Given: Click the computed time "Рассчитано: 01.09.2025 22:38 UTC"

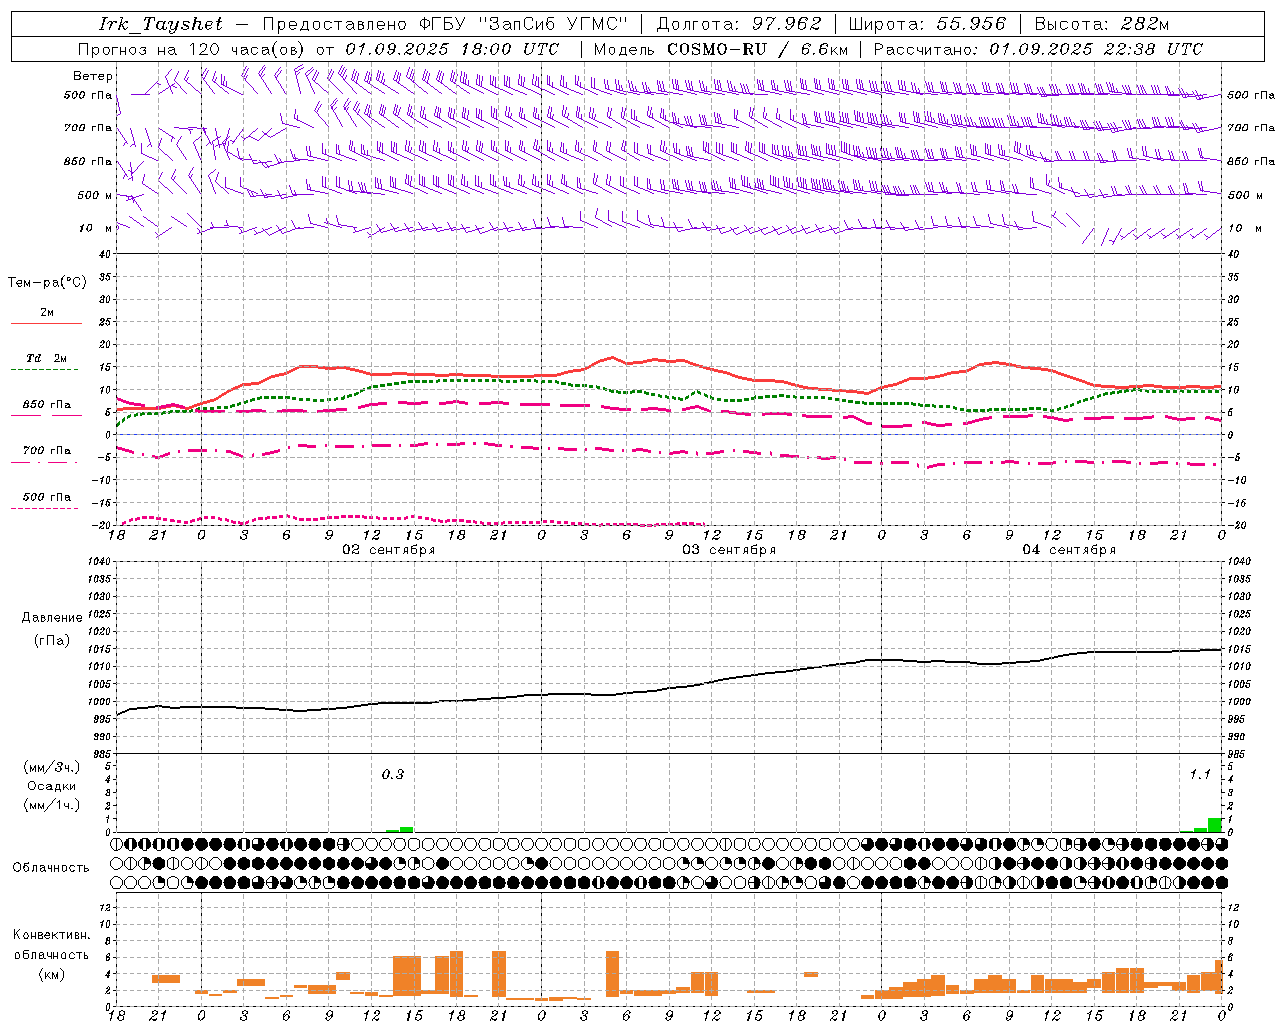Looking at the screenshot, I should coord(1038,49).
